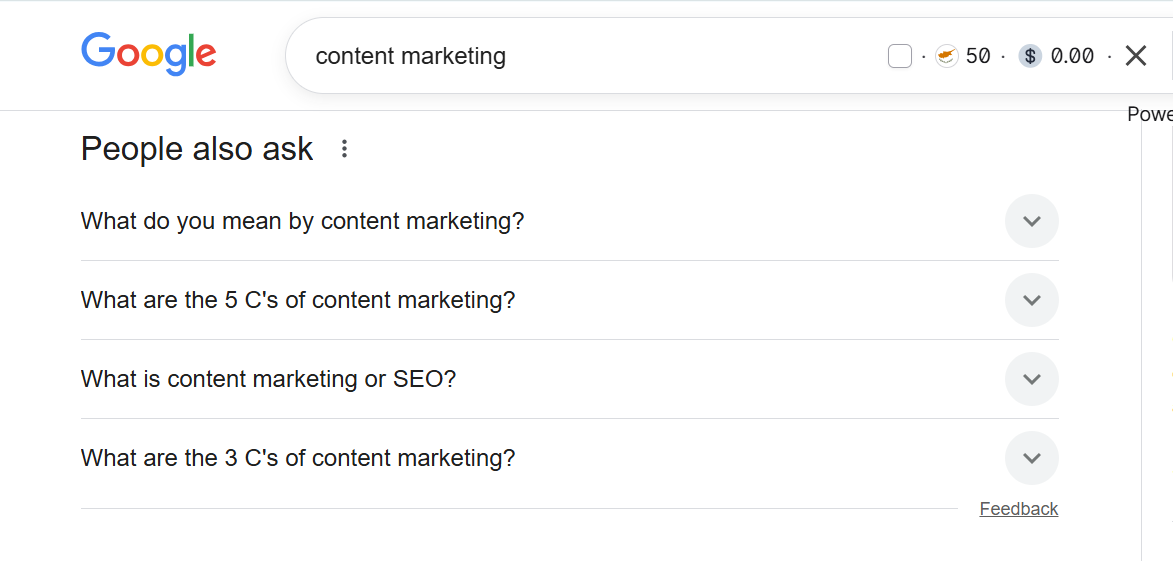Image resolution: width=1173 pixels, height=561 pixels.
Task: Click the Cyprus flag icon in search bar
Action: click(946, 56)
